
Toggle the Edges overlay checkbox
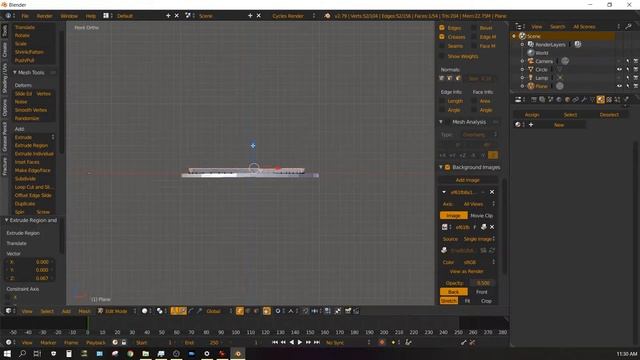[x=442, y=28]
